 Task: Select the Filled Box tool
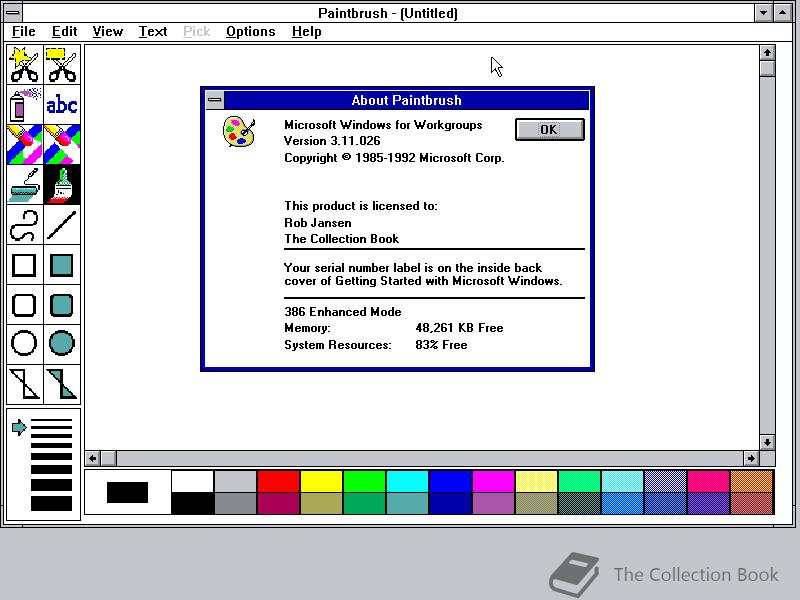[62, 265]
